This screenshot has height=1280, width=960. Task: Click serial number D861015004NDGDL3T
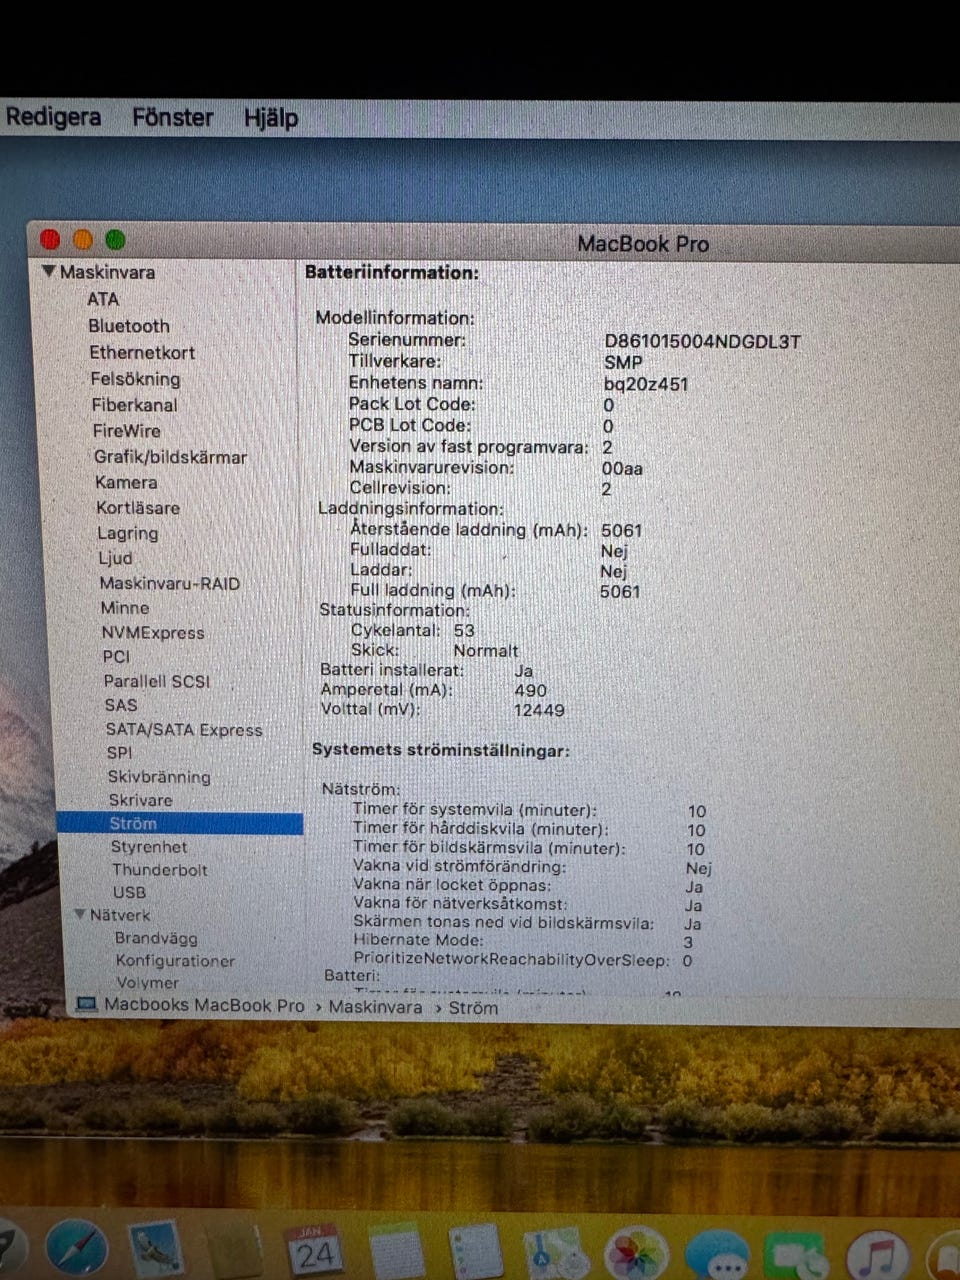point(702,341)
